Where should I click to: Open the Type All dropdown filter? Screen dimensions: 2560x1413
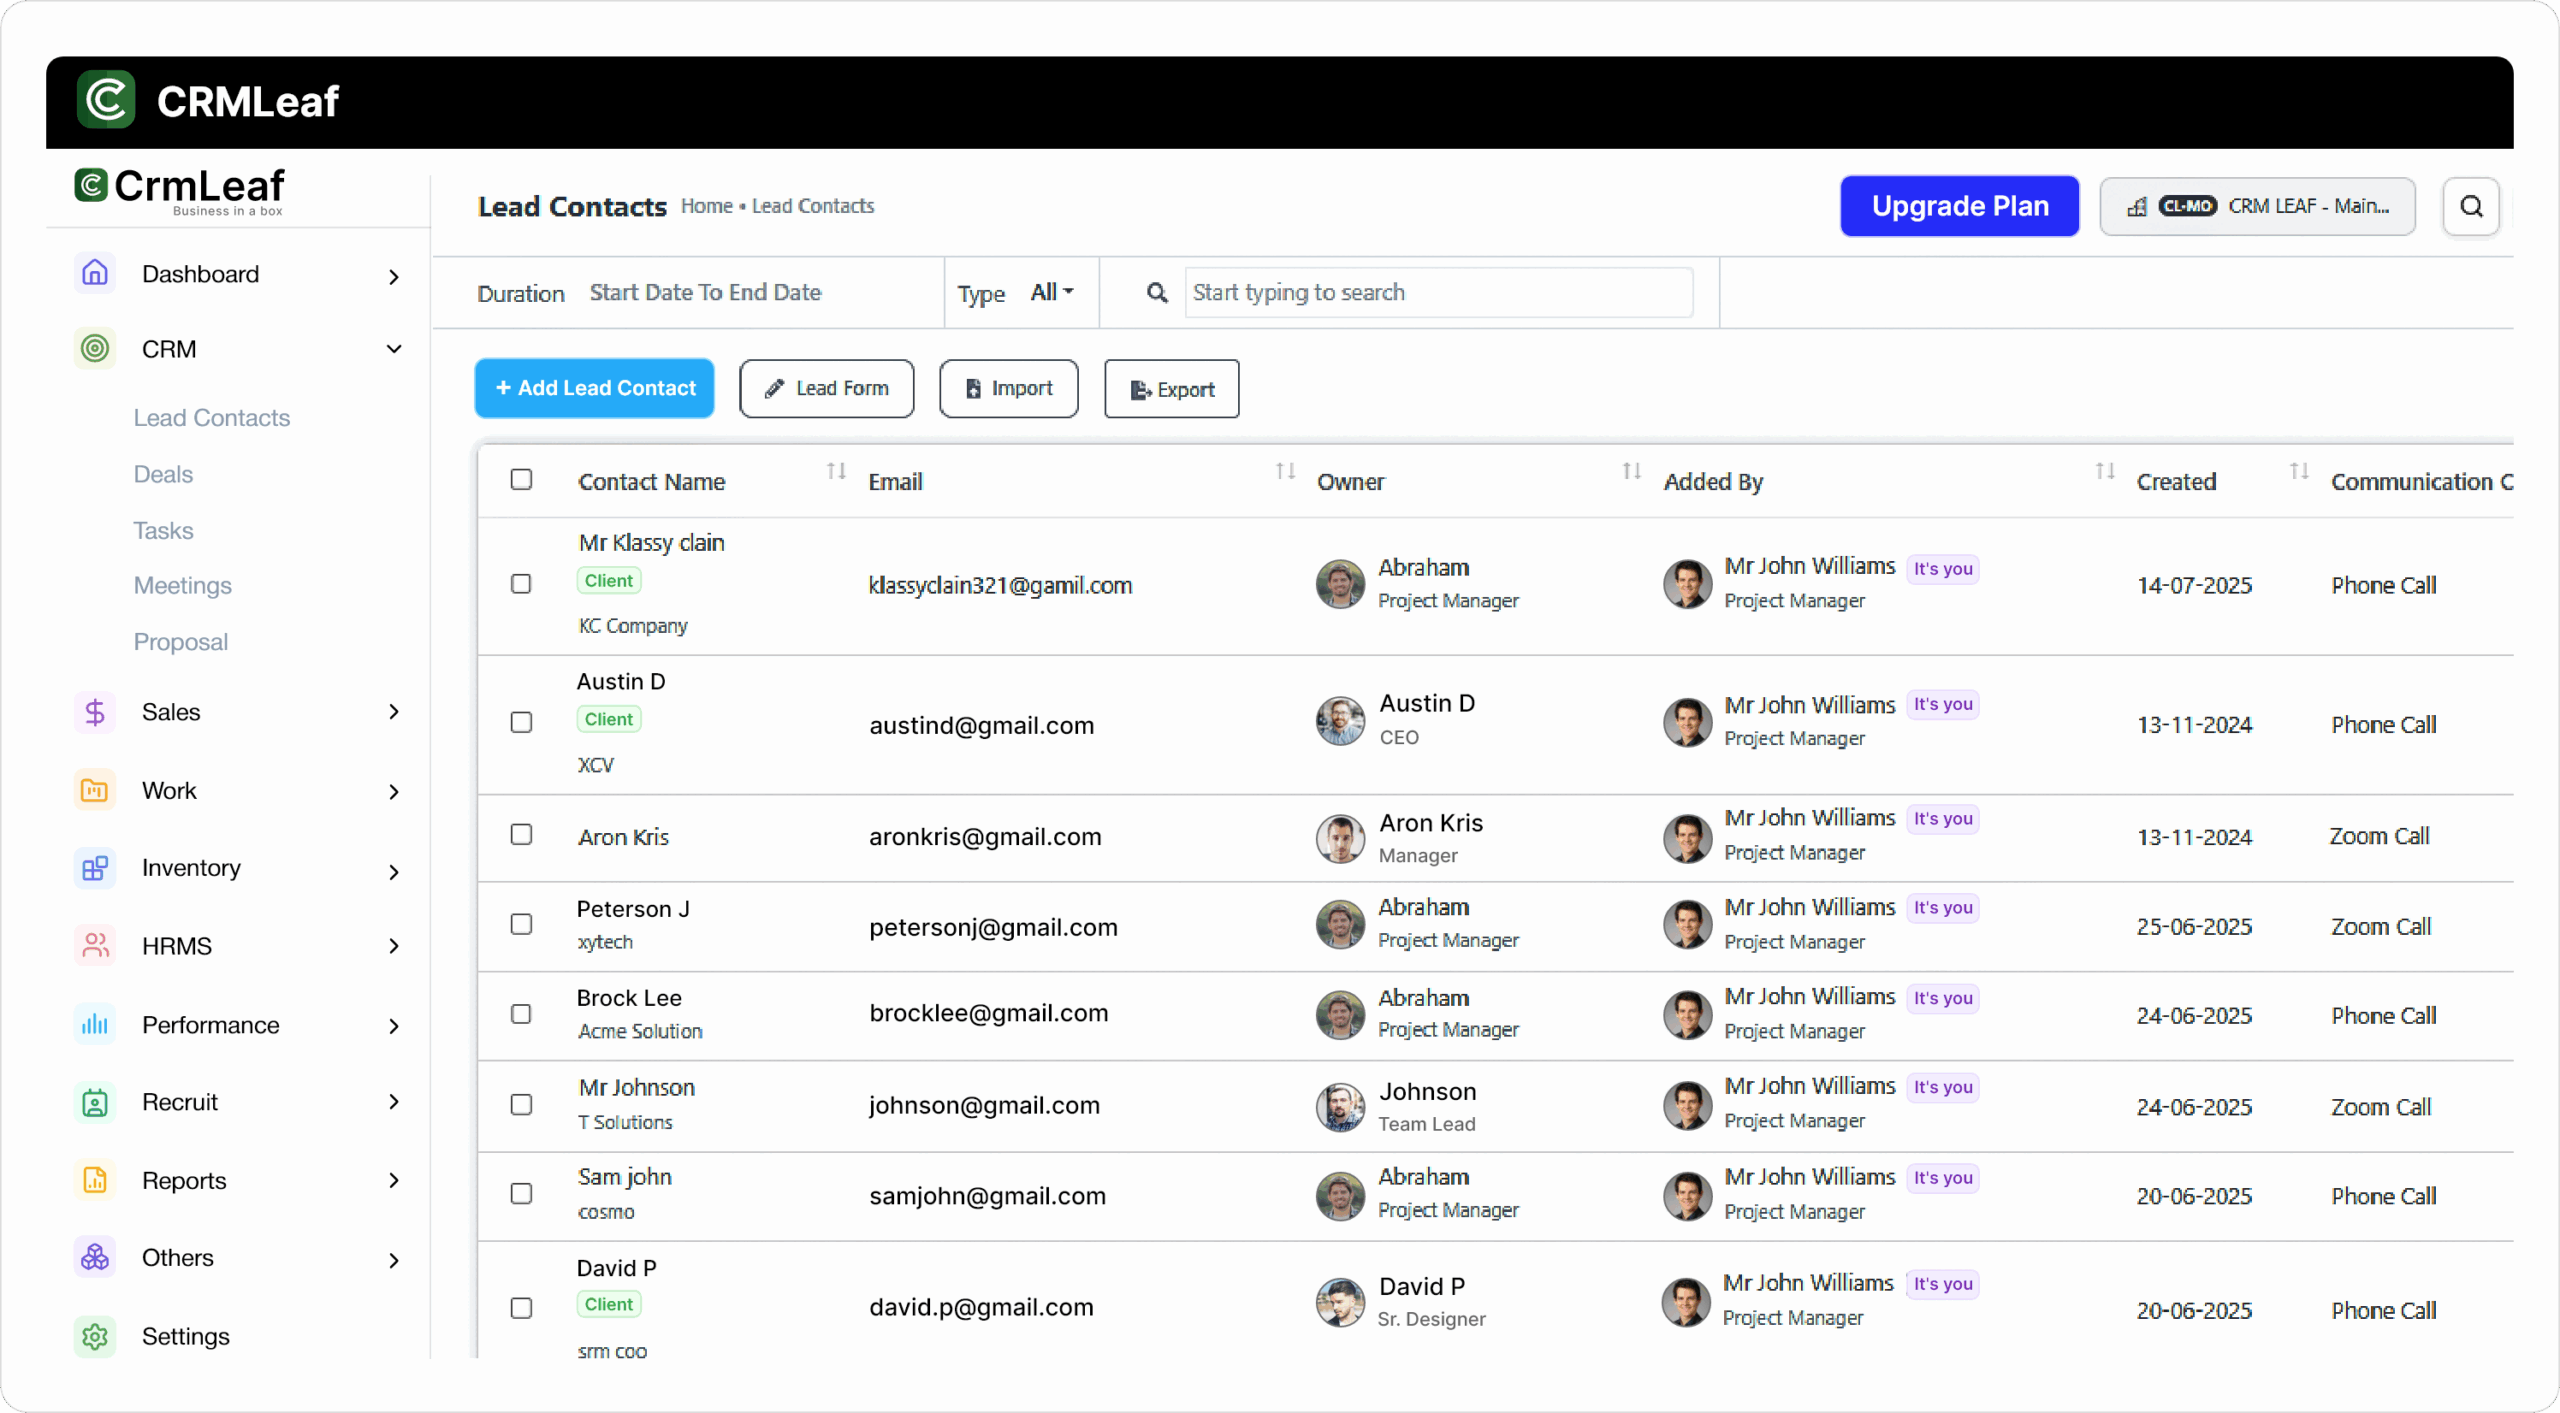tap(1051, 292)
